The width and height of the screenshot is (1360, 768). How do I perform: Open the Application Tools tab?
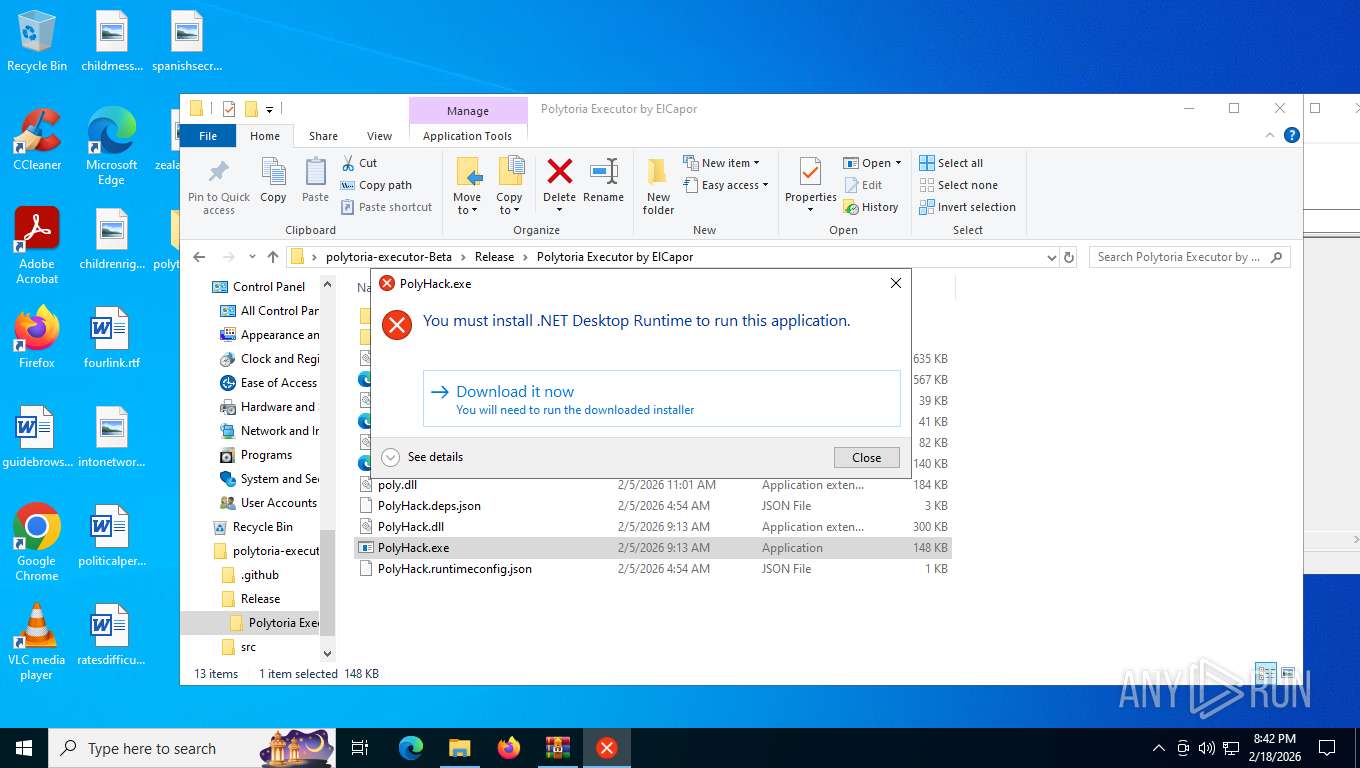tap(467, 136)
